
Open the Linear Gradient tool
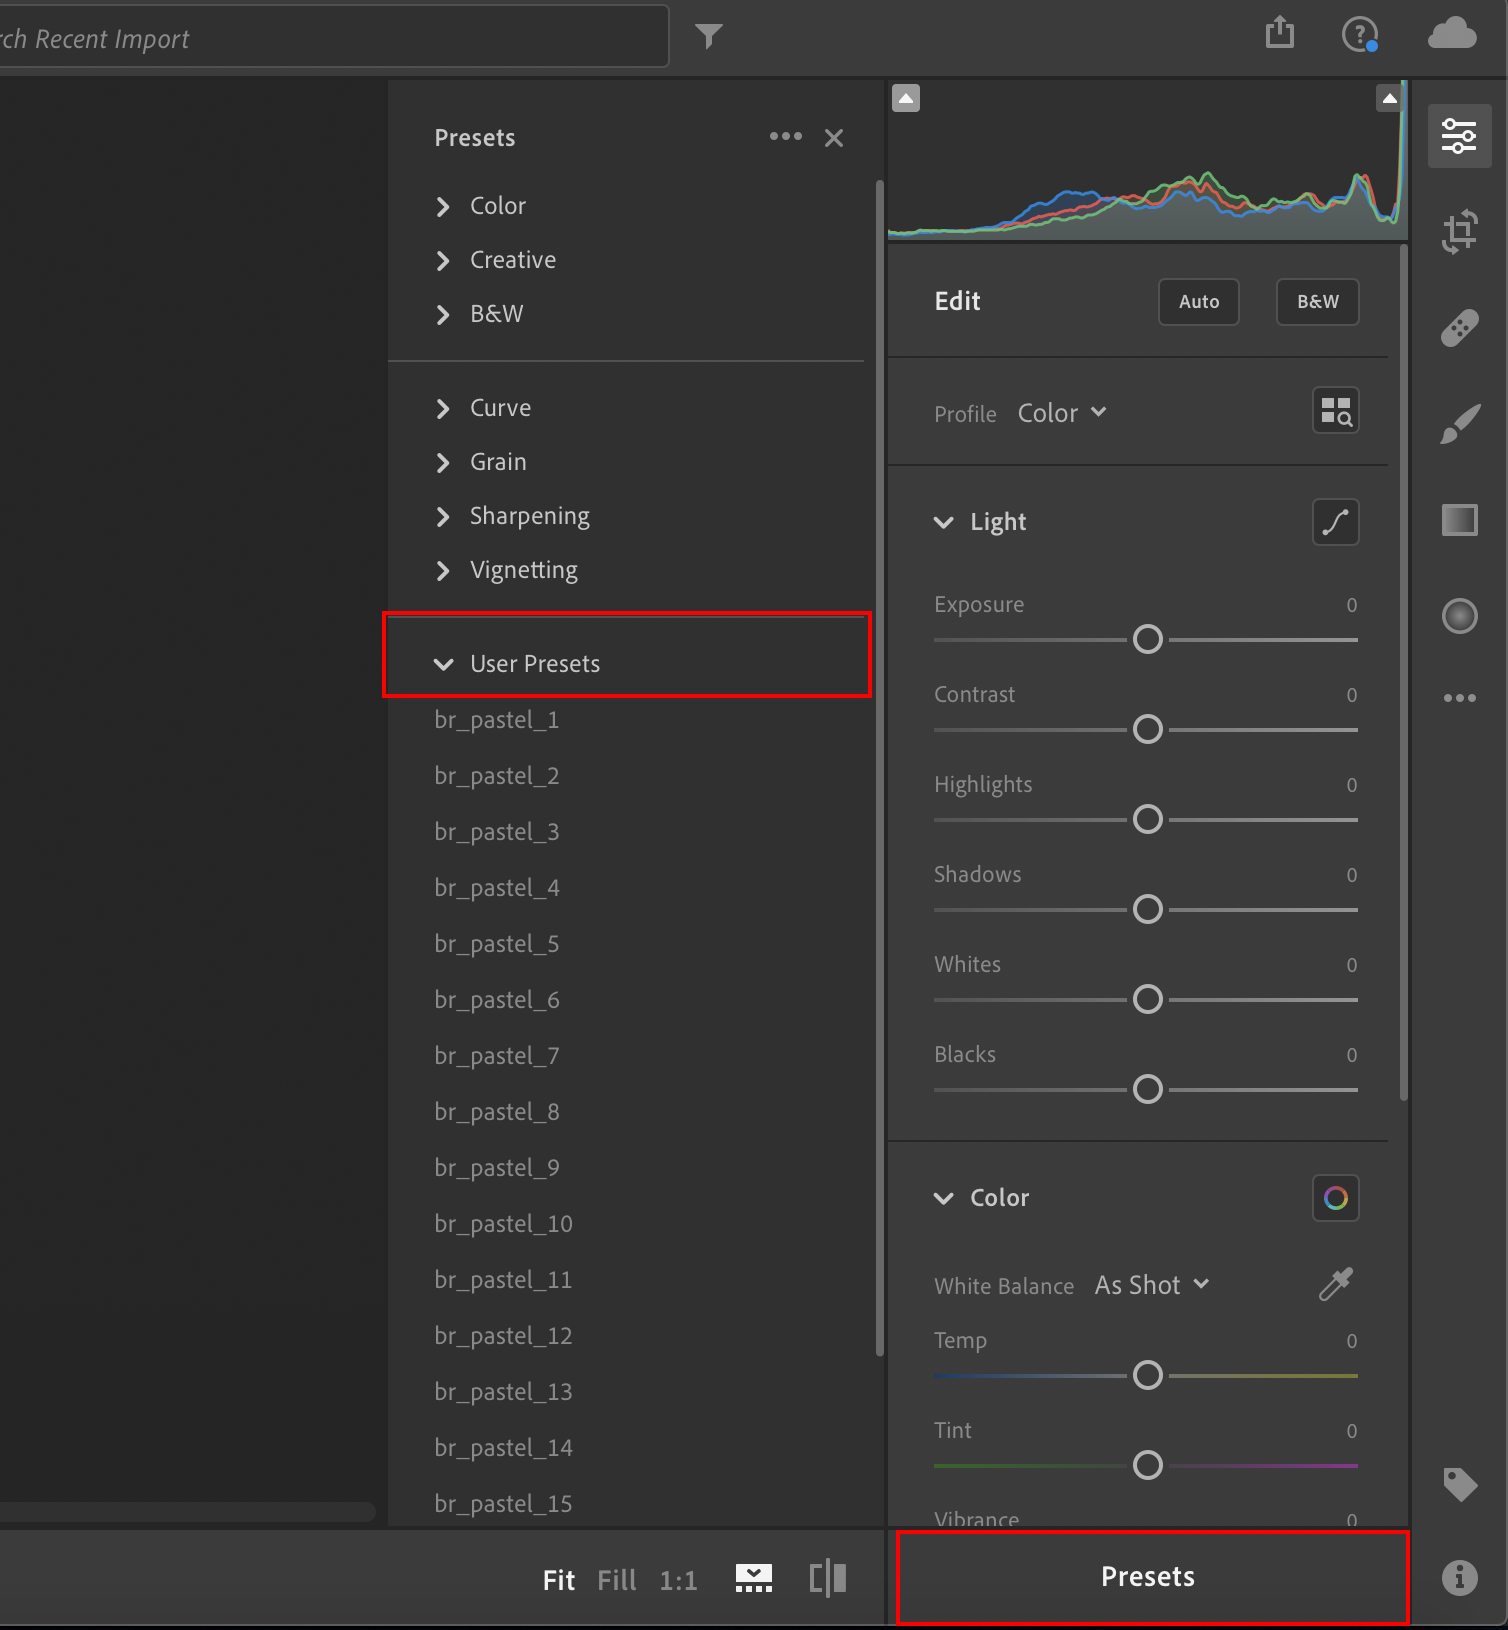coord(1459,520)
